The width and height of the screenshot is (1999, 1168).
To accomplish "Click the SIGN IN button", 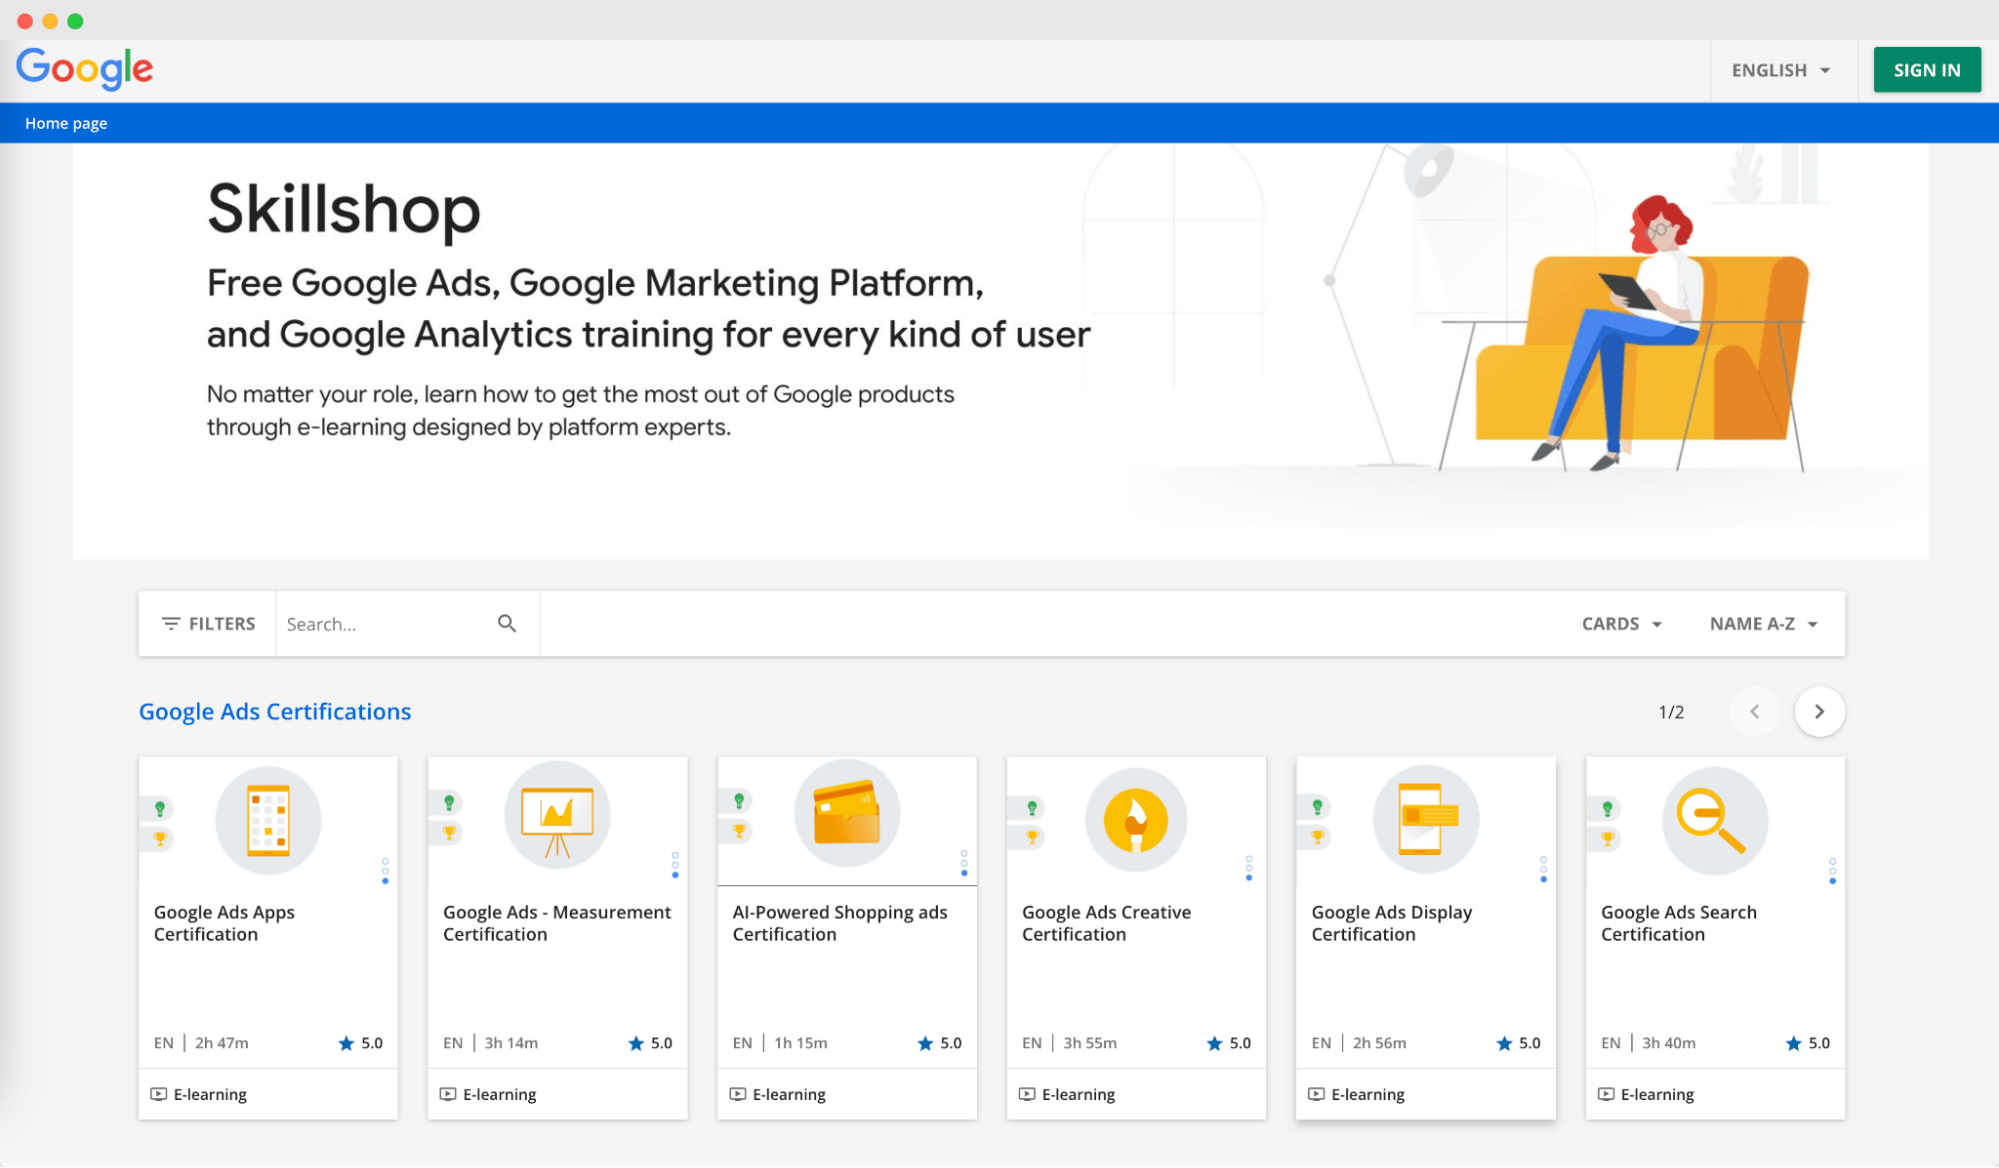I will click(1926, 70).
